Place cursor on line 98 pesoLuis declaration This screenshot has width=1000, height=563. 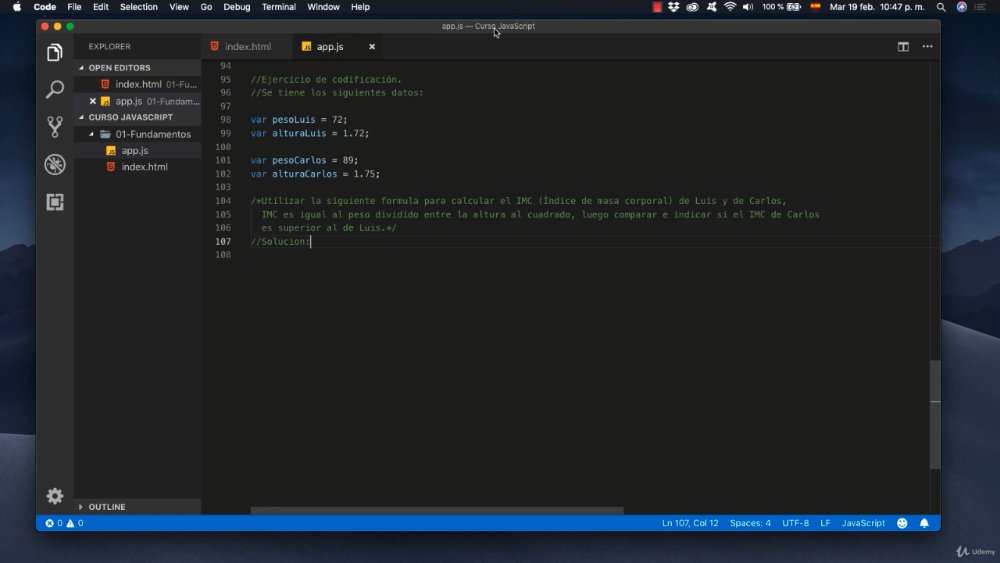coord(298,120)
